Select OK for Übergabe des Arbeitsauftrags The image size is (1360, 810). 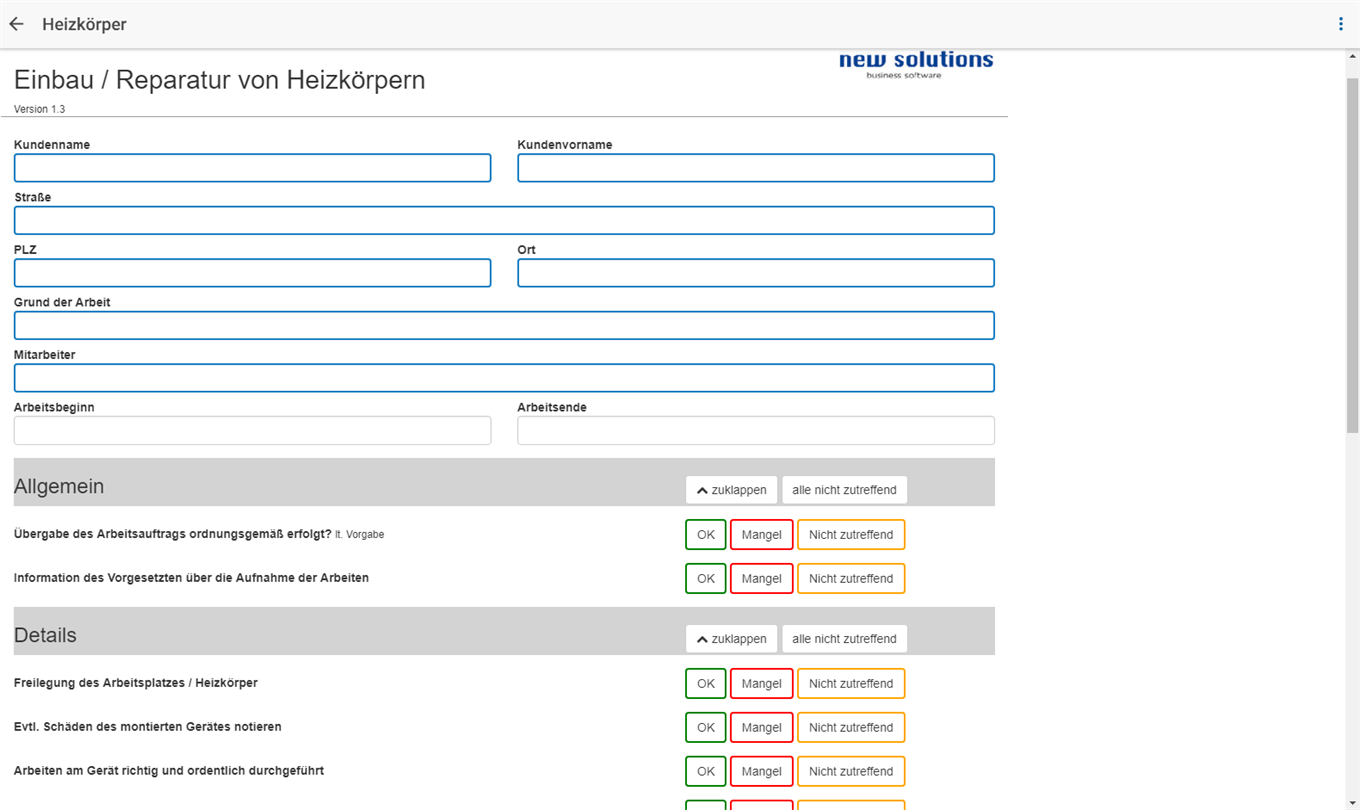(x=705, y=535)
